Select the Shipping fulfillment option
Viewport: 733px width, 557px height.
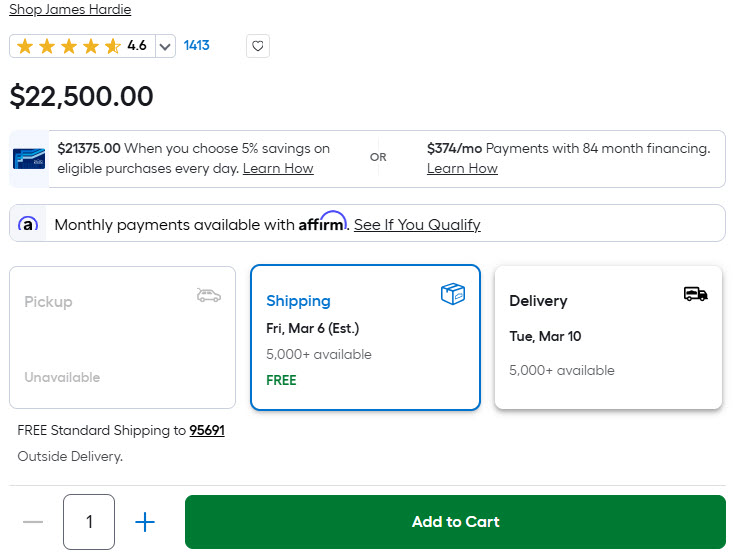(365, 337)
